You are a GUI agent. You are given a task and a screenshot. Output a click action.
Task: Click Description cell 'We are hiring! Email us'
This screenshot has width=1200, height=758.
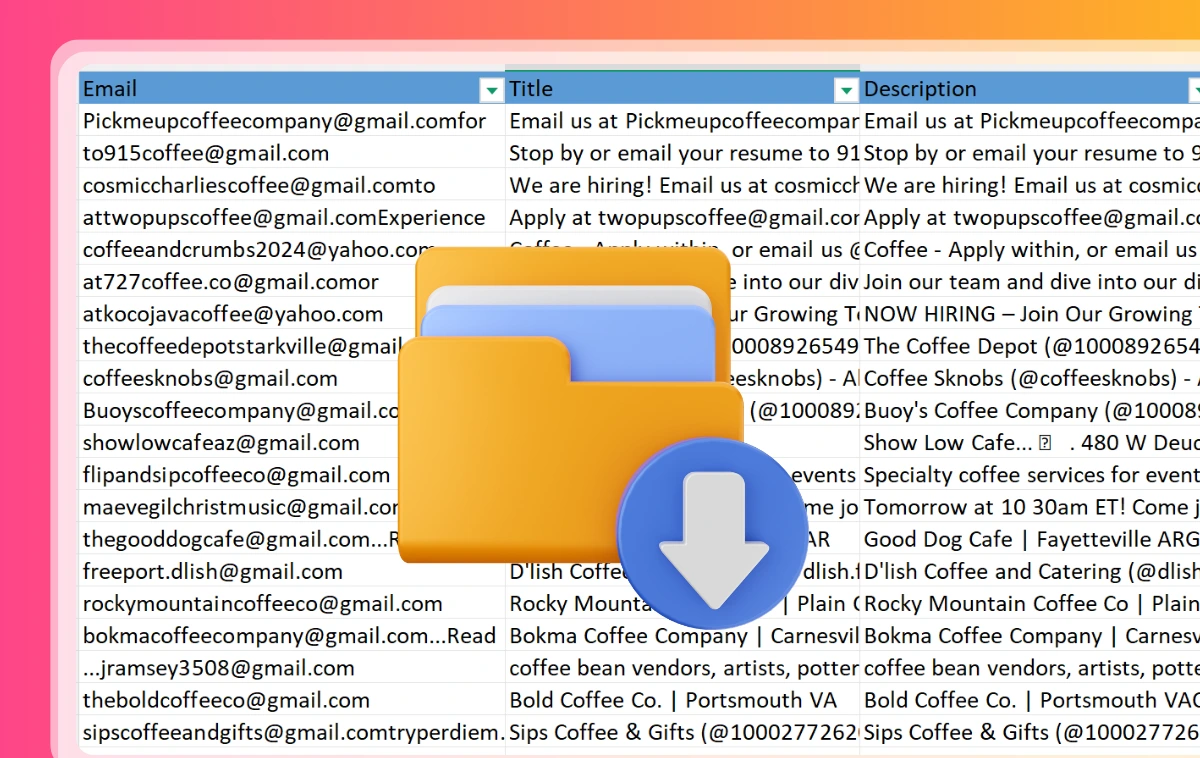click(x=1030, y=185)
